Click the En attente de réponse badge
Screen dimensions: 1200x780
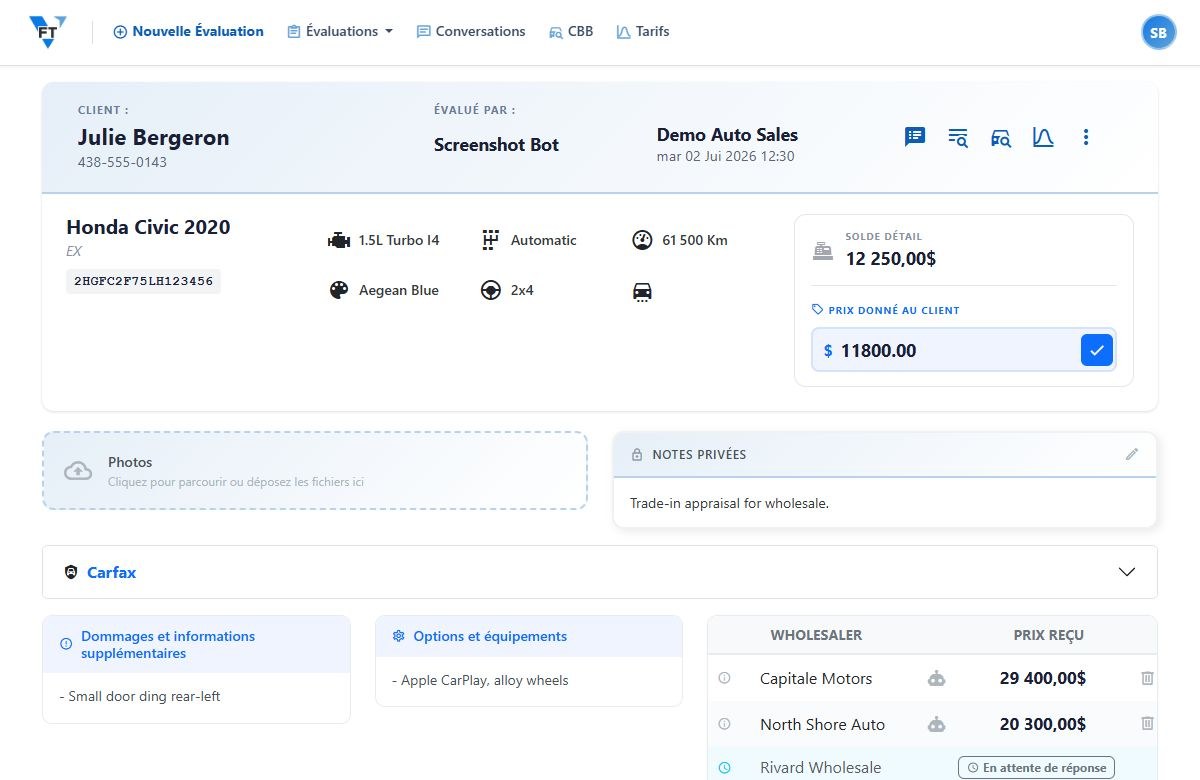point(1037,768)
